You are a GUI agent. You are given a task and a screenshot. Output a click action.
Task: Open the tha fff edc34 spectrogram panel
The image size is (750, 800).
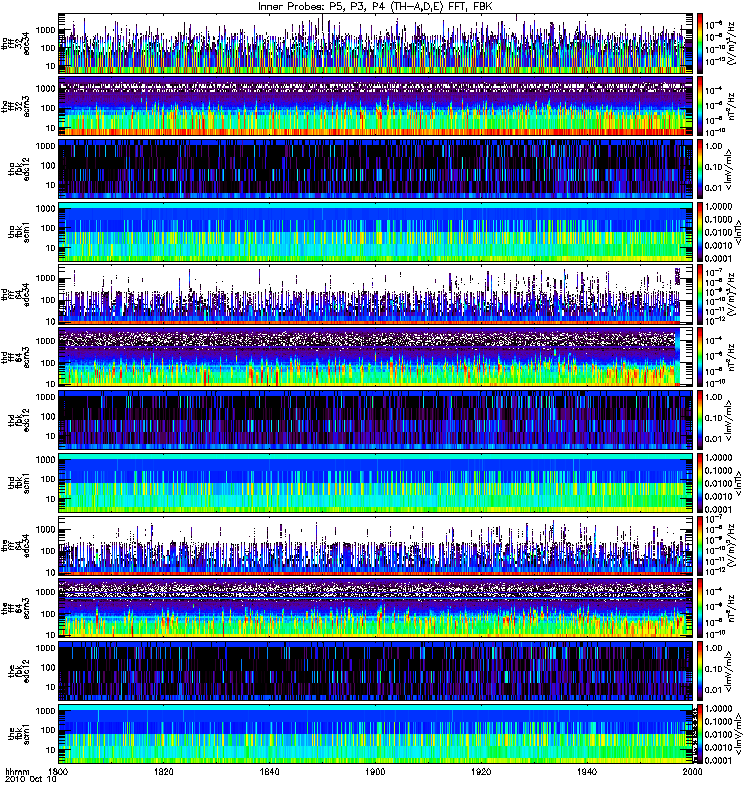pos(376,43)
